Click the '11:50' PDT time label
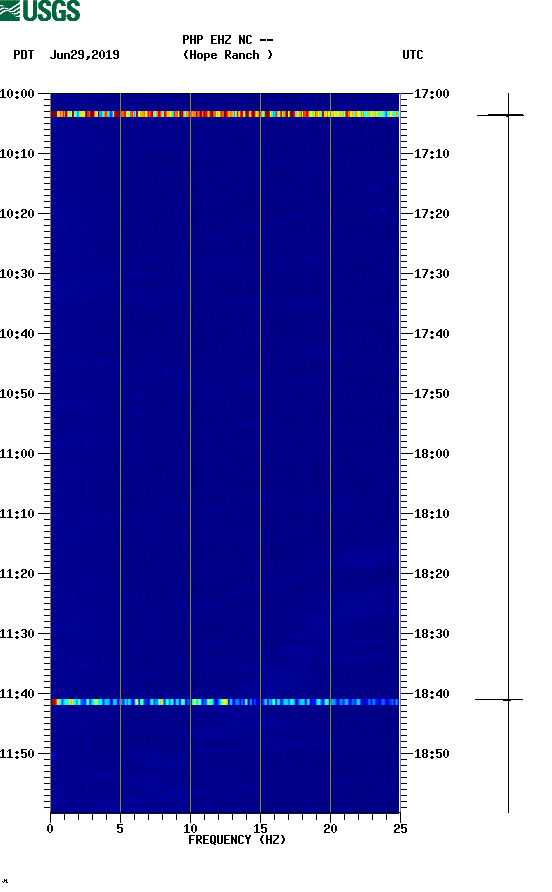Viewport: 552px width, 892px height. point(17,754)
